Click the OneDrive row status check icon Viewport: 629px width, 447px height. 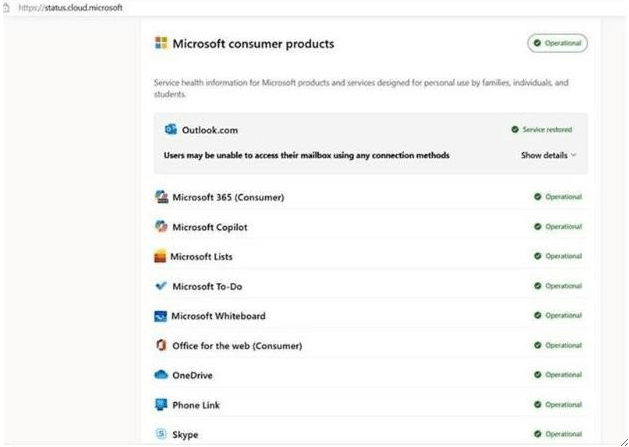tap(538, 375)
